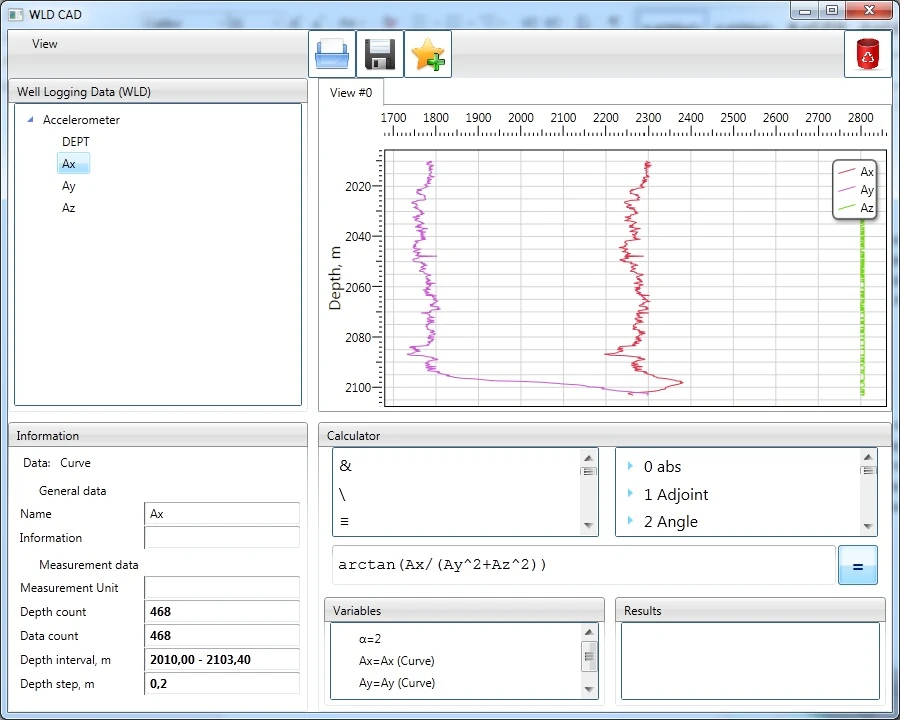Close the WLD CAD window
Viewport: 900px width, 720px height.
pyautogui.click(x=869, y=11)
